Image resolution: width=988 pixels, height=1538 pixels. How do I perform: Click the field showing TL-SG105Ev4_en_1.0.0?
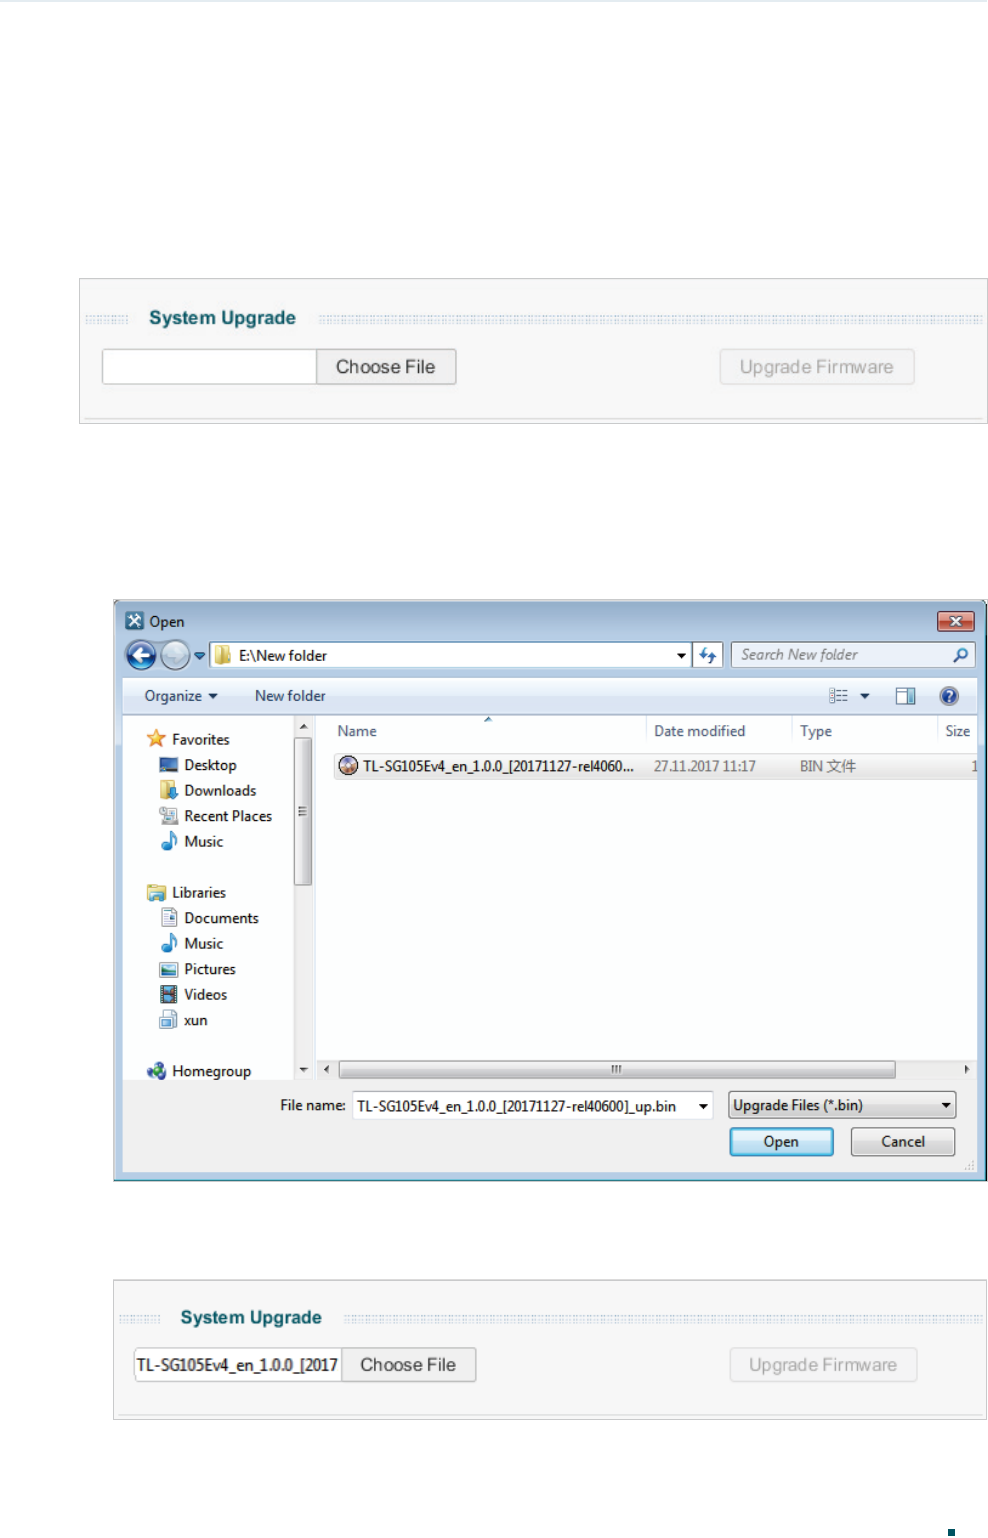[238, 1365]
